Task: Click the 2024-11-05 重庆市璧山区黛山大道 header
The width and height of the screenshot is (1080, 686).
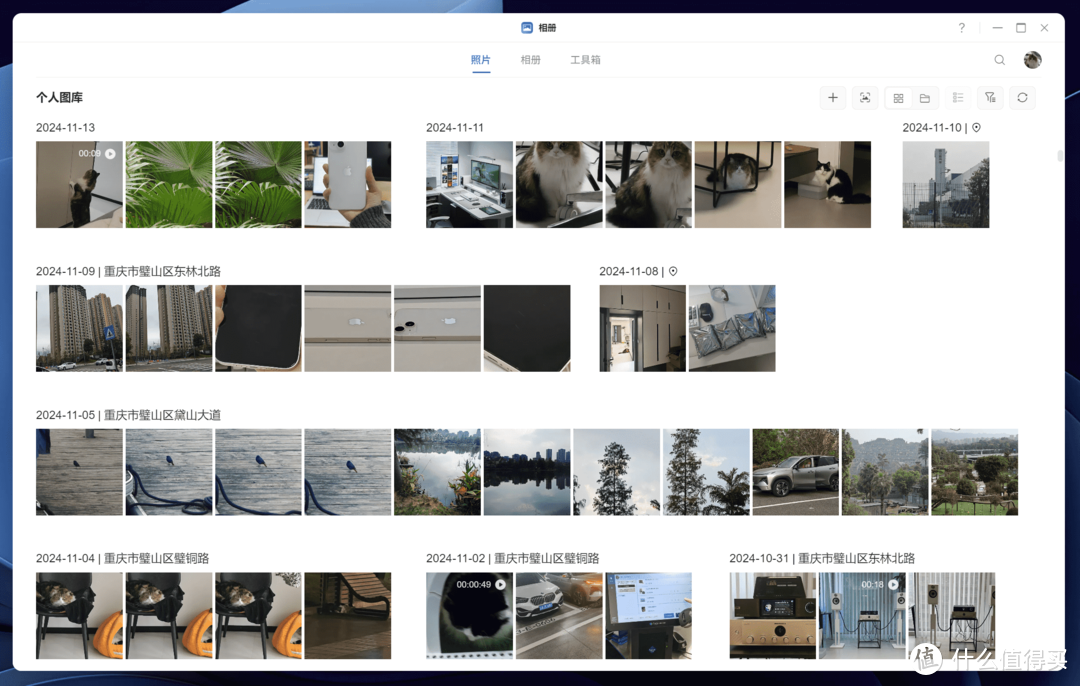Action: pyautogui.click(x=127, y=415)
